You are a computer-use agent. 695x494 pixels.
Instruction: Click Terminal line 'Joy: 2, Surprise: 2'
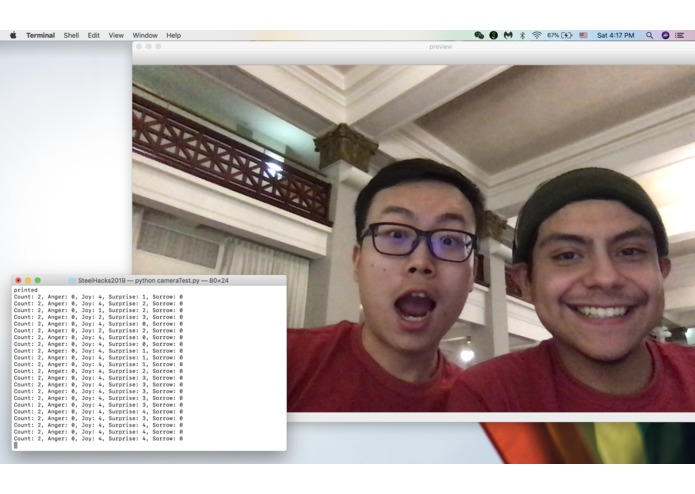coord(98,331)
